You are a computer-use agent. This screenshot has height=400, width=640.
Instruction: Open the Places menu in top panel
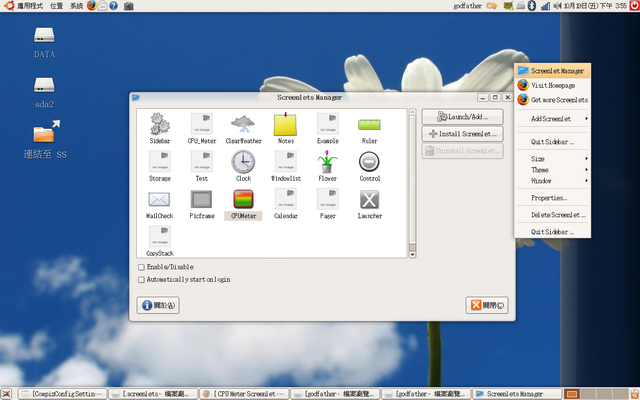click(x=56, y=6)
